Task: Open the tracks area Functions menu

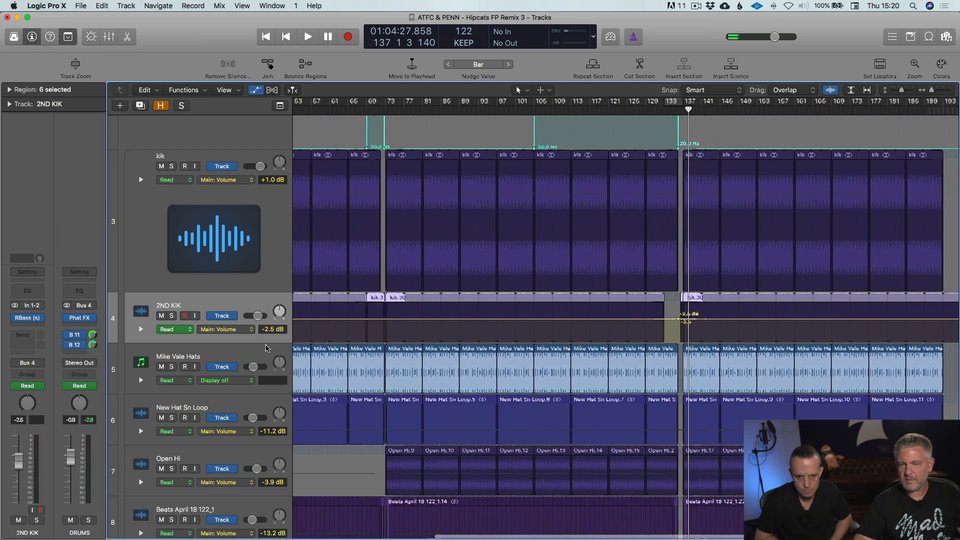Action: pyautogui.click(x=187, y=90)
